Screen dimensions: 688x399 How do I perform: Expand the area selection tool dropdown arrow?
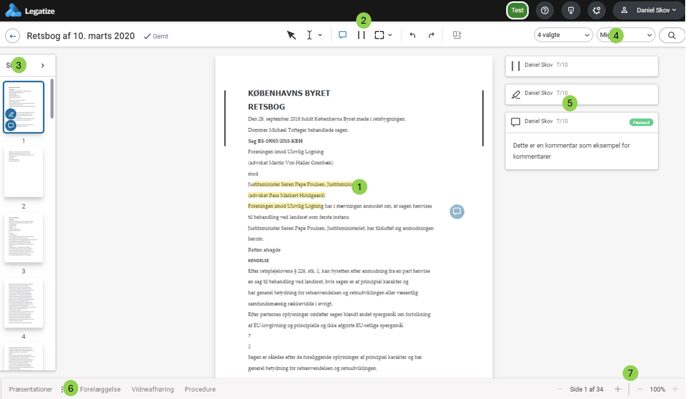(390, 35)
